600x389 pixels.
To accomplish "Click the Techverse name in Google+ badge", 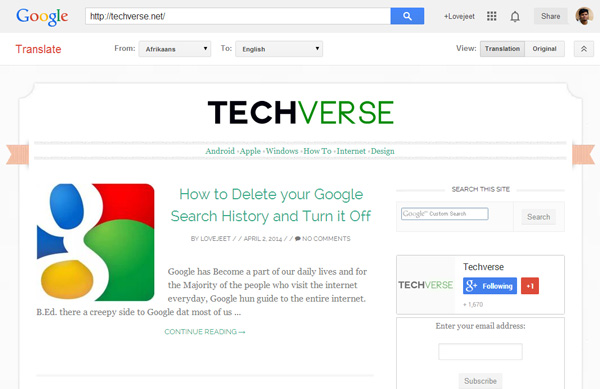I will (x=483, y=267).
